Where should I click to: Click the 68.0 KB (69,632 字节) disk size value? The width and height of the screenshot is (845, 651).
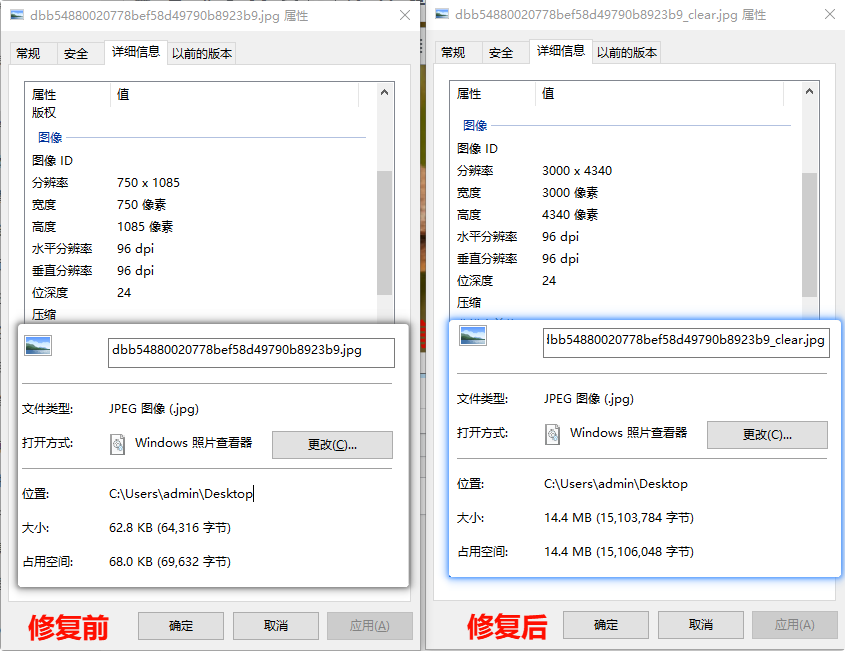click(170, 562)
